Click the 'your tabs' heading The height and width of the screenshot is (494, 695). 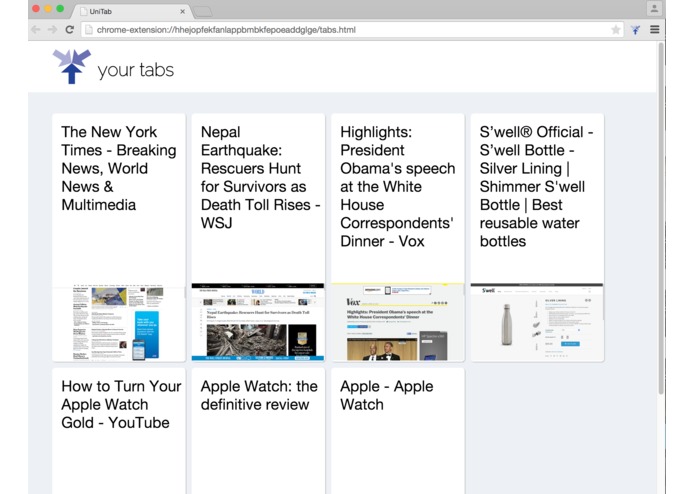[136, 70]
